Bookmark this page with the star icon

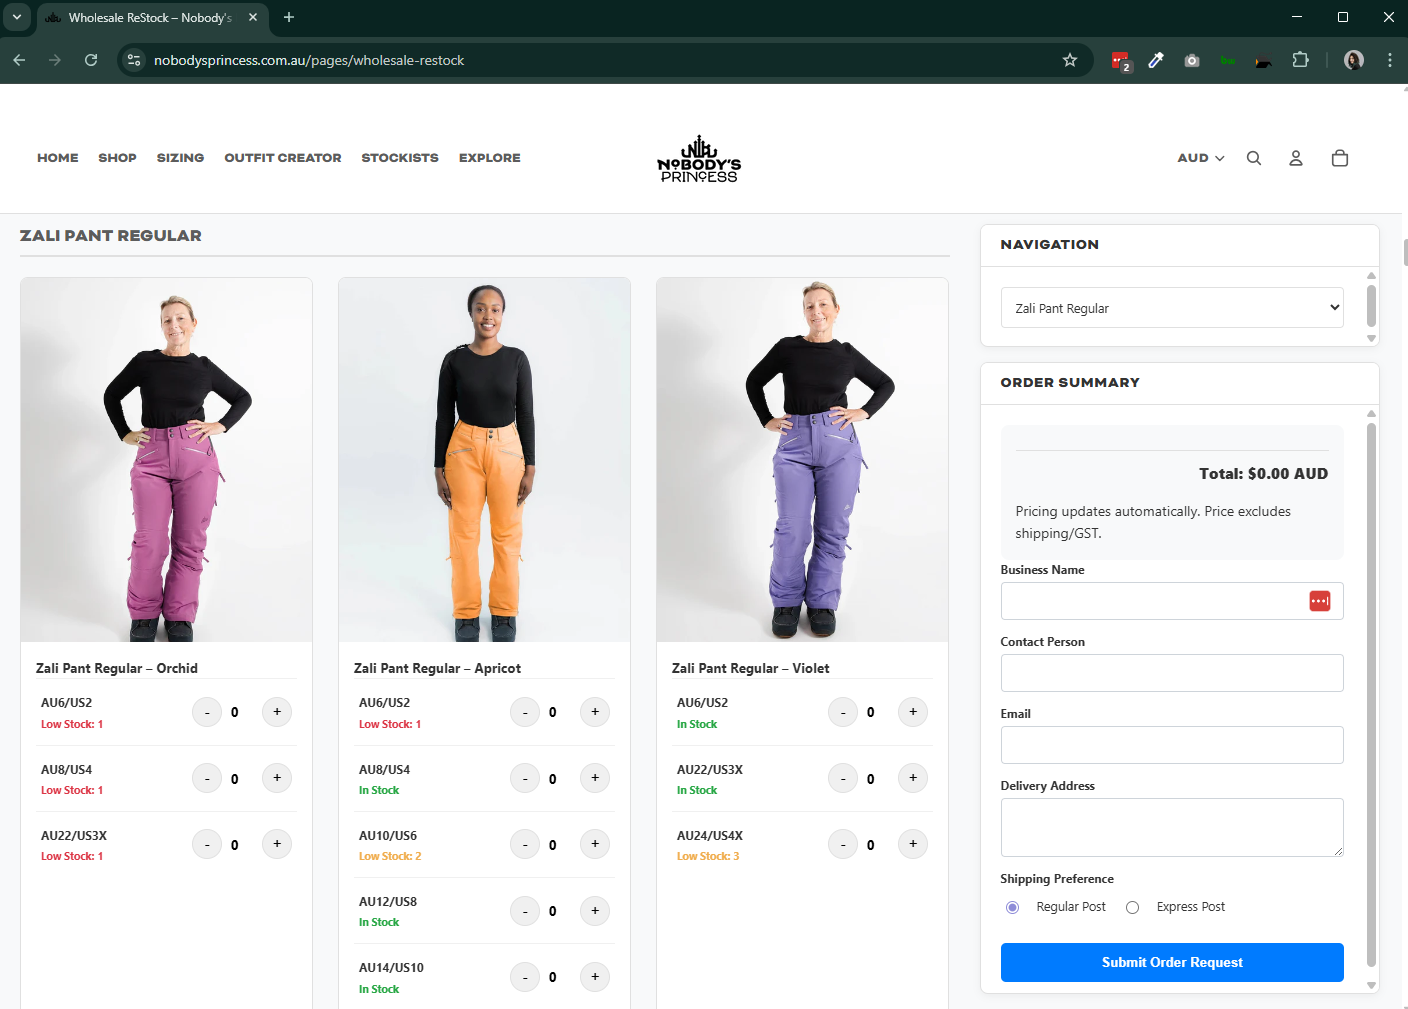tap(1070, 60)
